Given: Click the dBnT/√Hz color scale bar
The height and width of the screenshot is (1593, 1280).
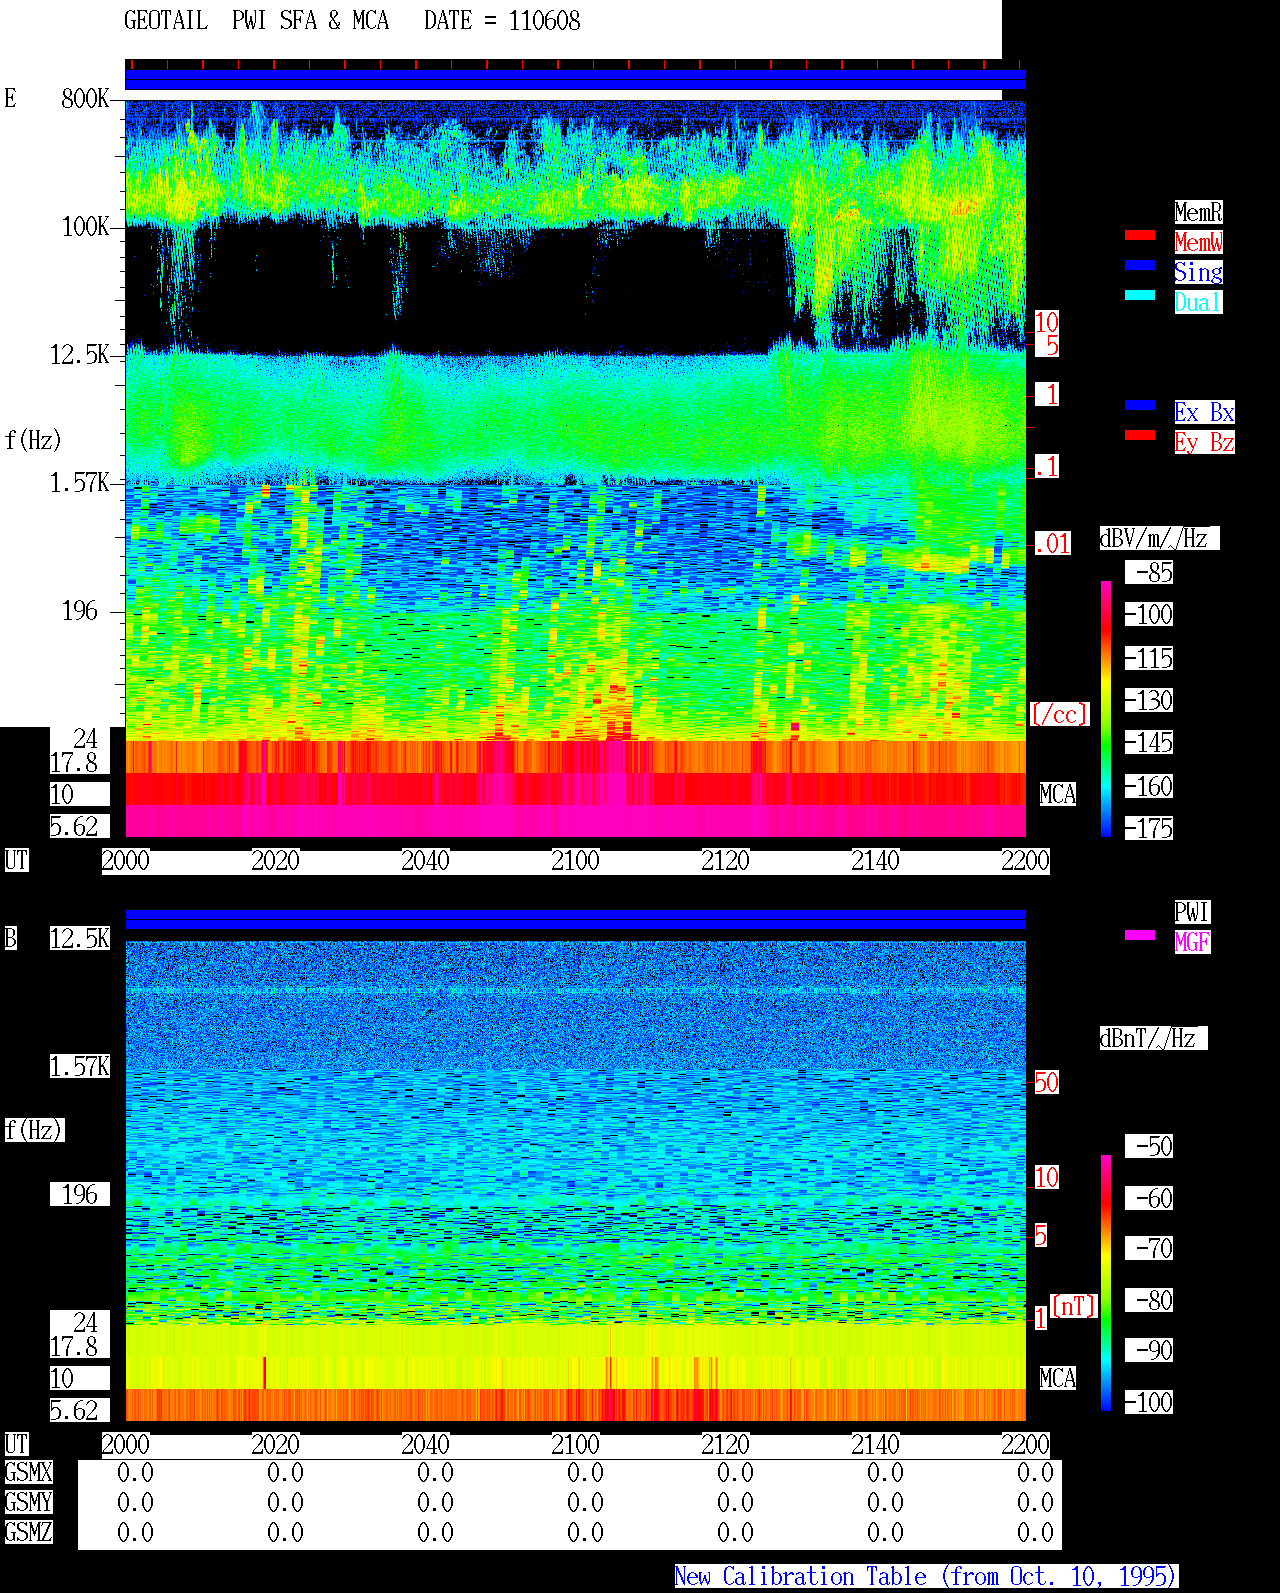Looking at the screenshot, I should tap(1106, 1283).
